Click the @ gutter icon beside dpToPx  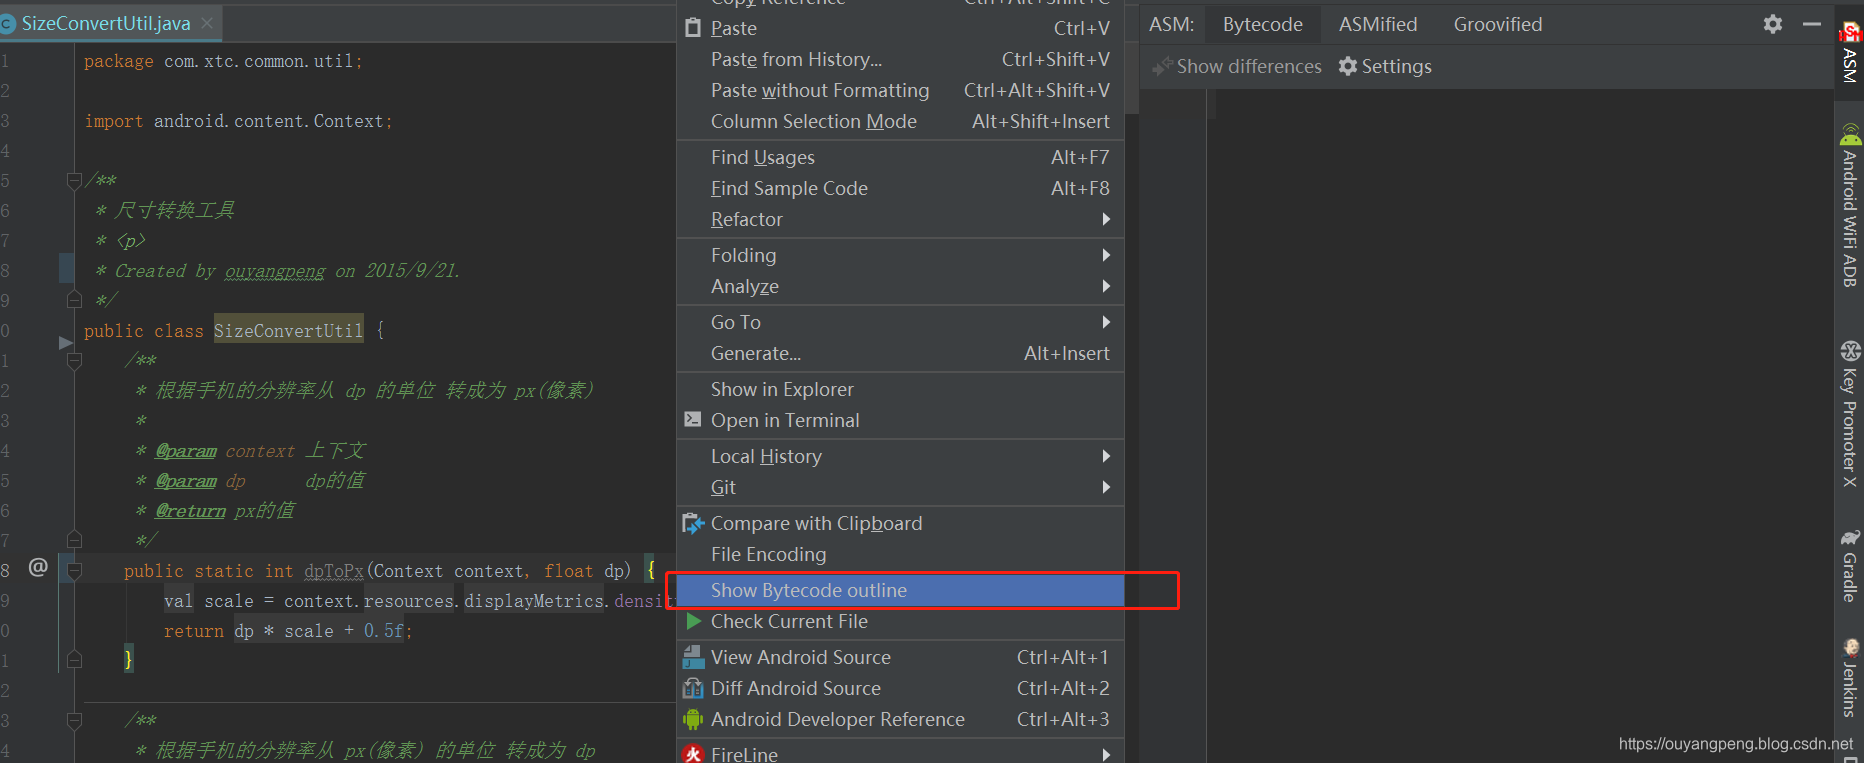[x=38, y=567]
